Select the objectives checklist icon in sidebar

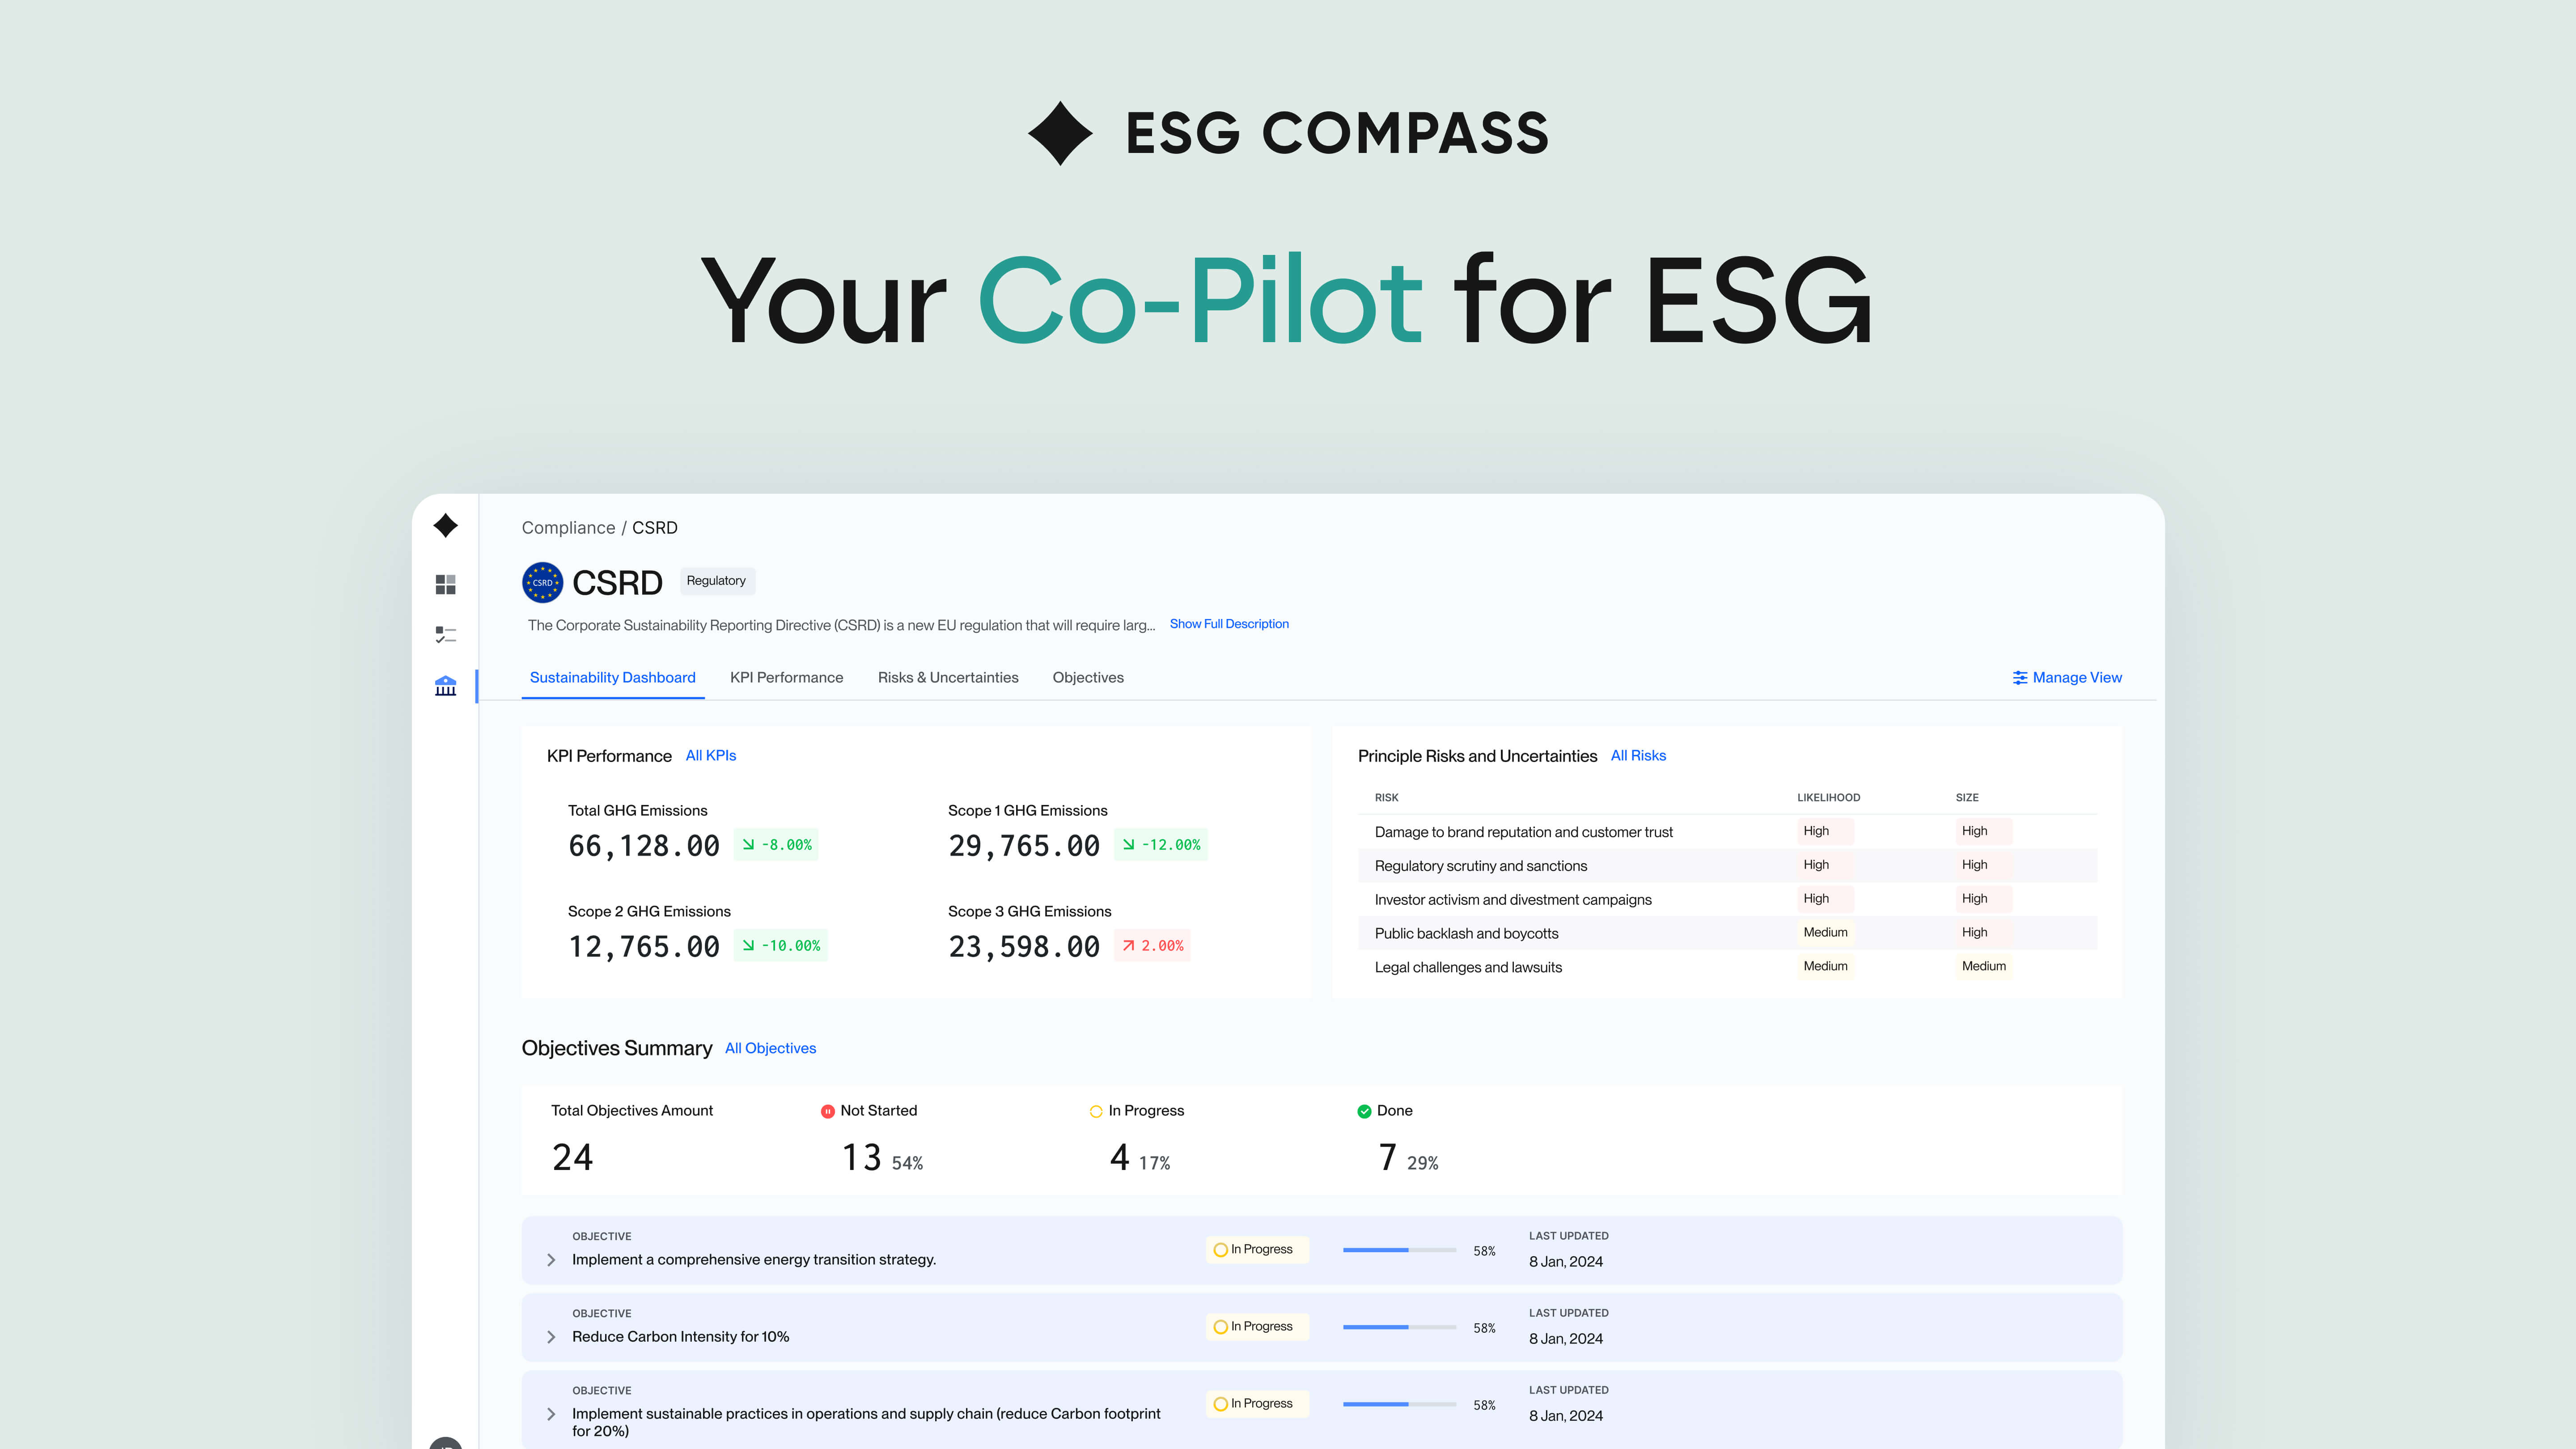[446, 634]
